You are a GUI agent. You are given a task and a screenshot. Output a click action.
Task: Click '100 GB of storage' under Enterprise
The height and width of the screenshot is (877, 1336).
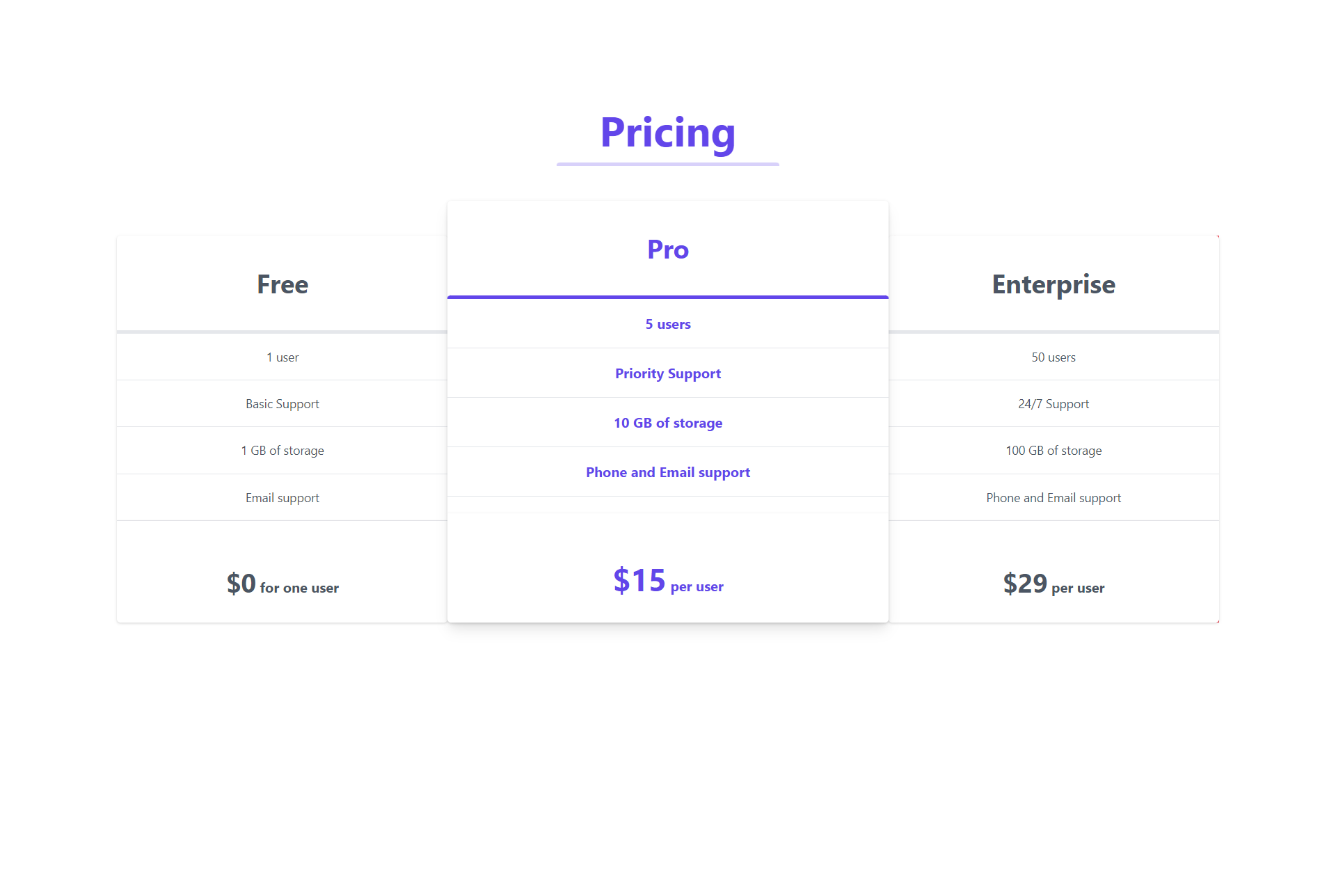point(1053,450)
